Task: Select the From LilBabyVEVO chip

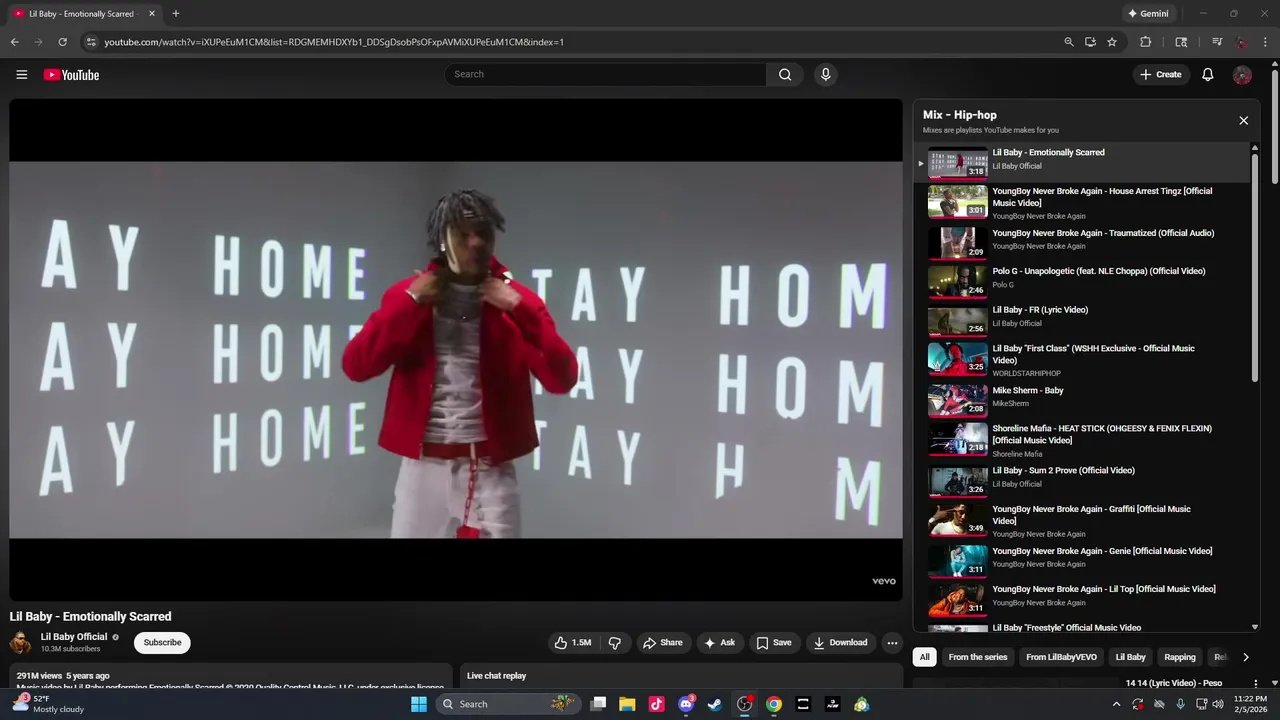Action: click(1061, 657)
